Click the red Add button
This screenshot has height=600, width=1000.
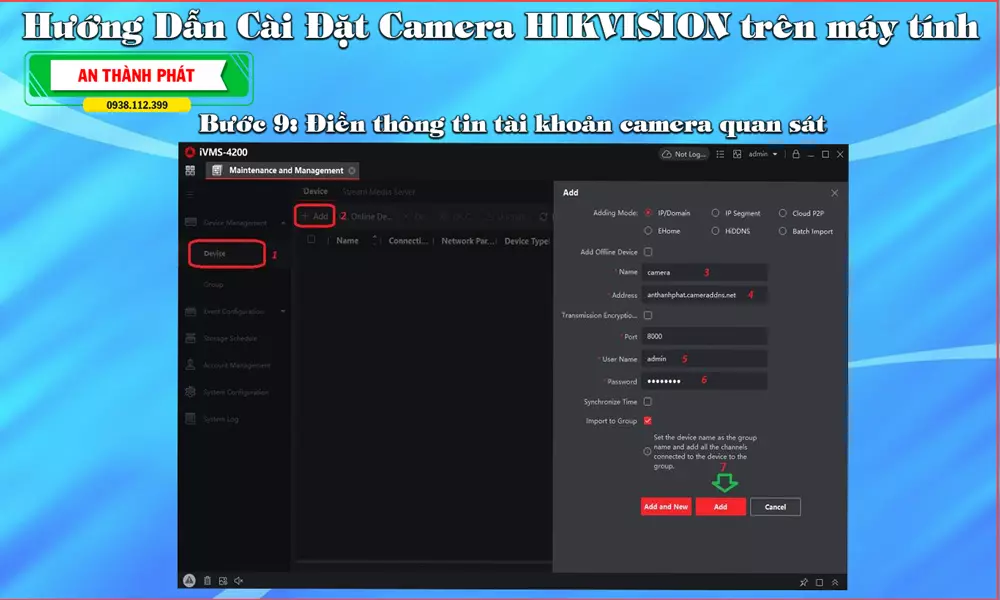click(x=721, y=507)
